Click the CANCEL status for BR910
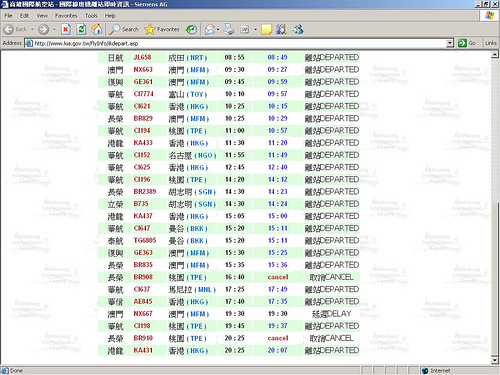Screen dimensions: 500x375 332,338
